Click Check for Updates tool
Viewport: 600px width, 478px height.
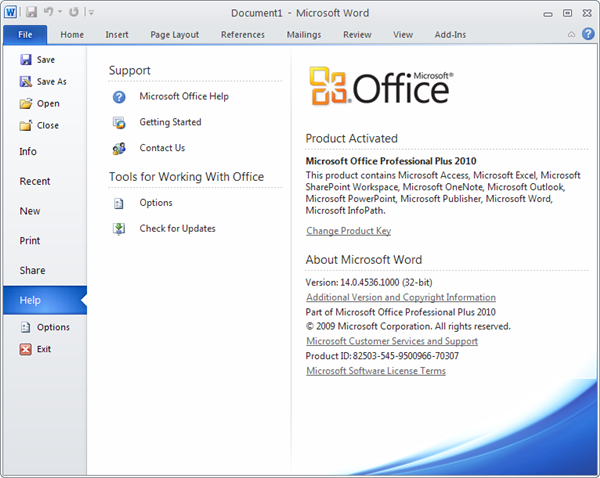click(x=177, y=229)
